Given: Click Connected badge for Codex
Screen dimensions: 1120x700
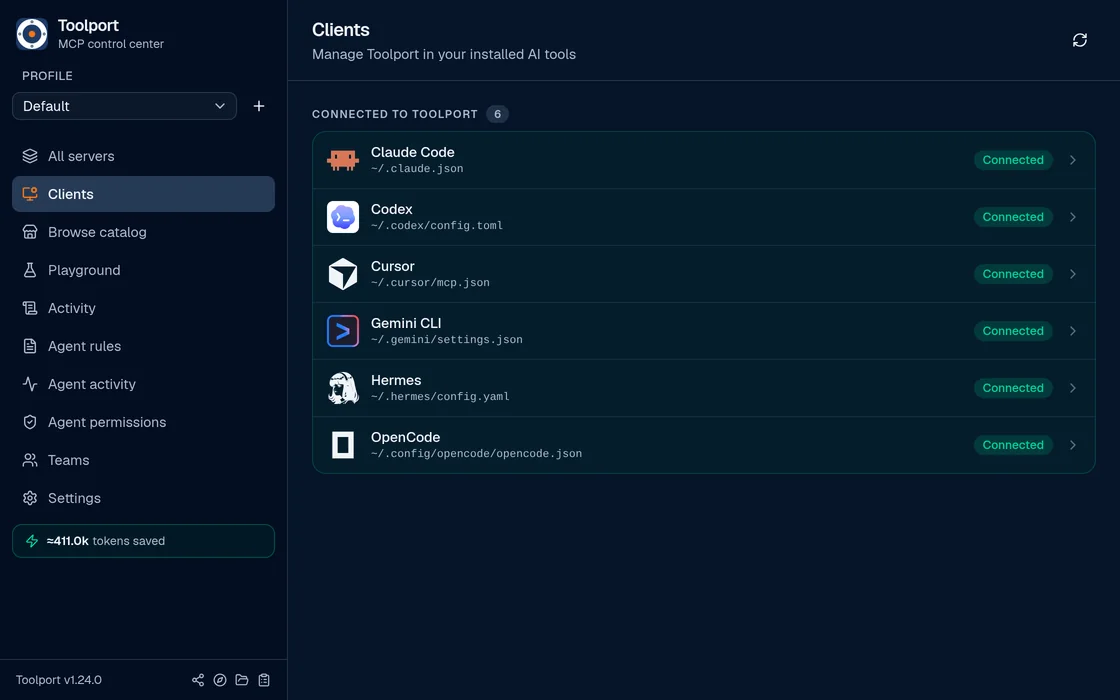Looking at the screenshot, I should click(x=1013, y=217).
